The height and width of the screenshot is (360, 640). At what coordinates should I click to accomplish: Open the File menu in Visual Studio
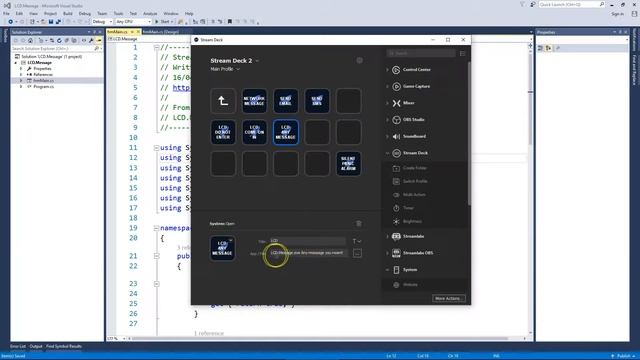coord(7,13)
